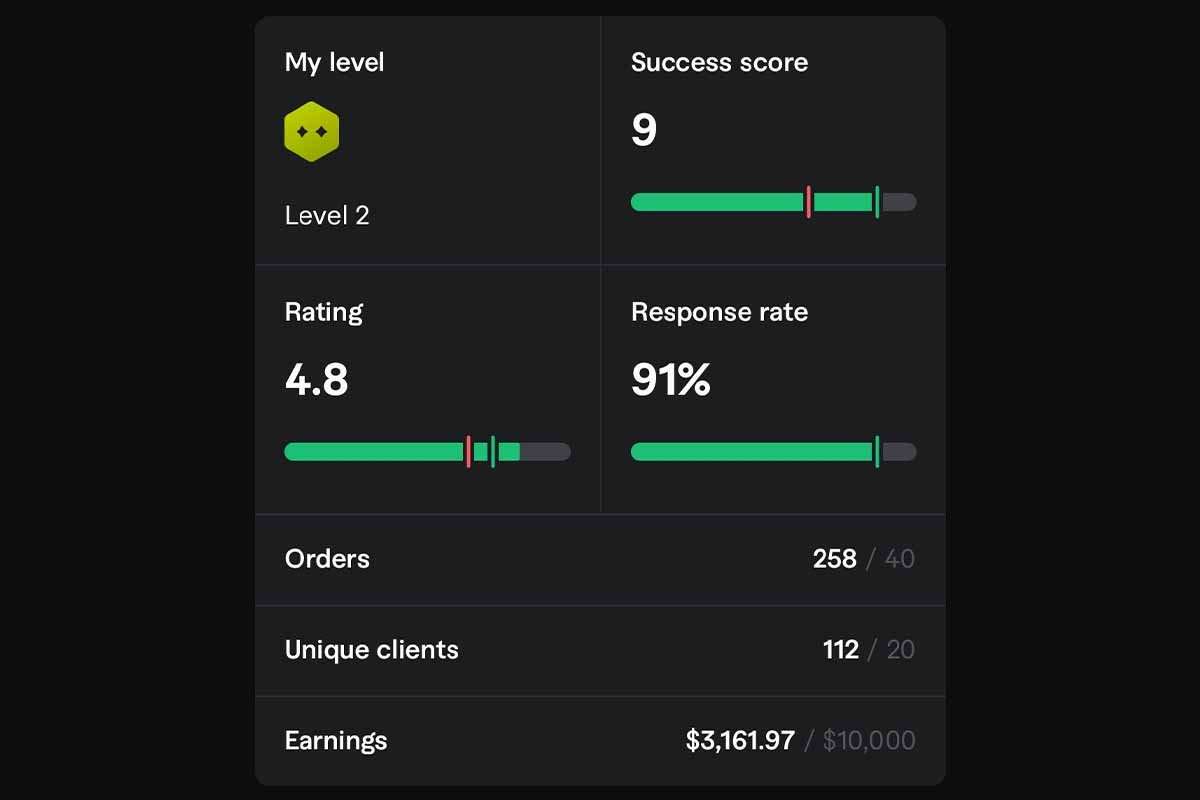Click the red marker on Rating bar
The height and width of the screenshot is (800, 1200).
pos(468,452)
